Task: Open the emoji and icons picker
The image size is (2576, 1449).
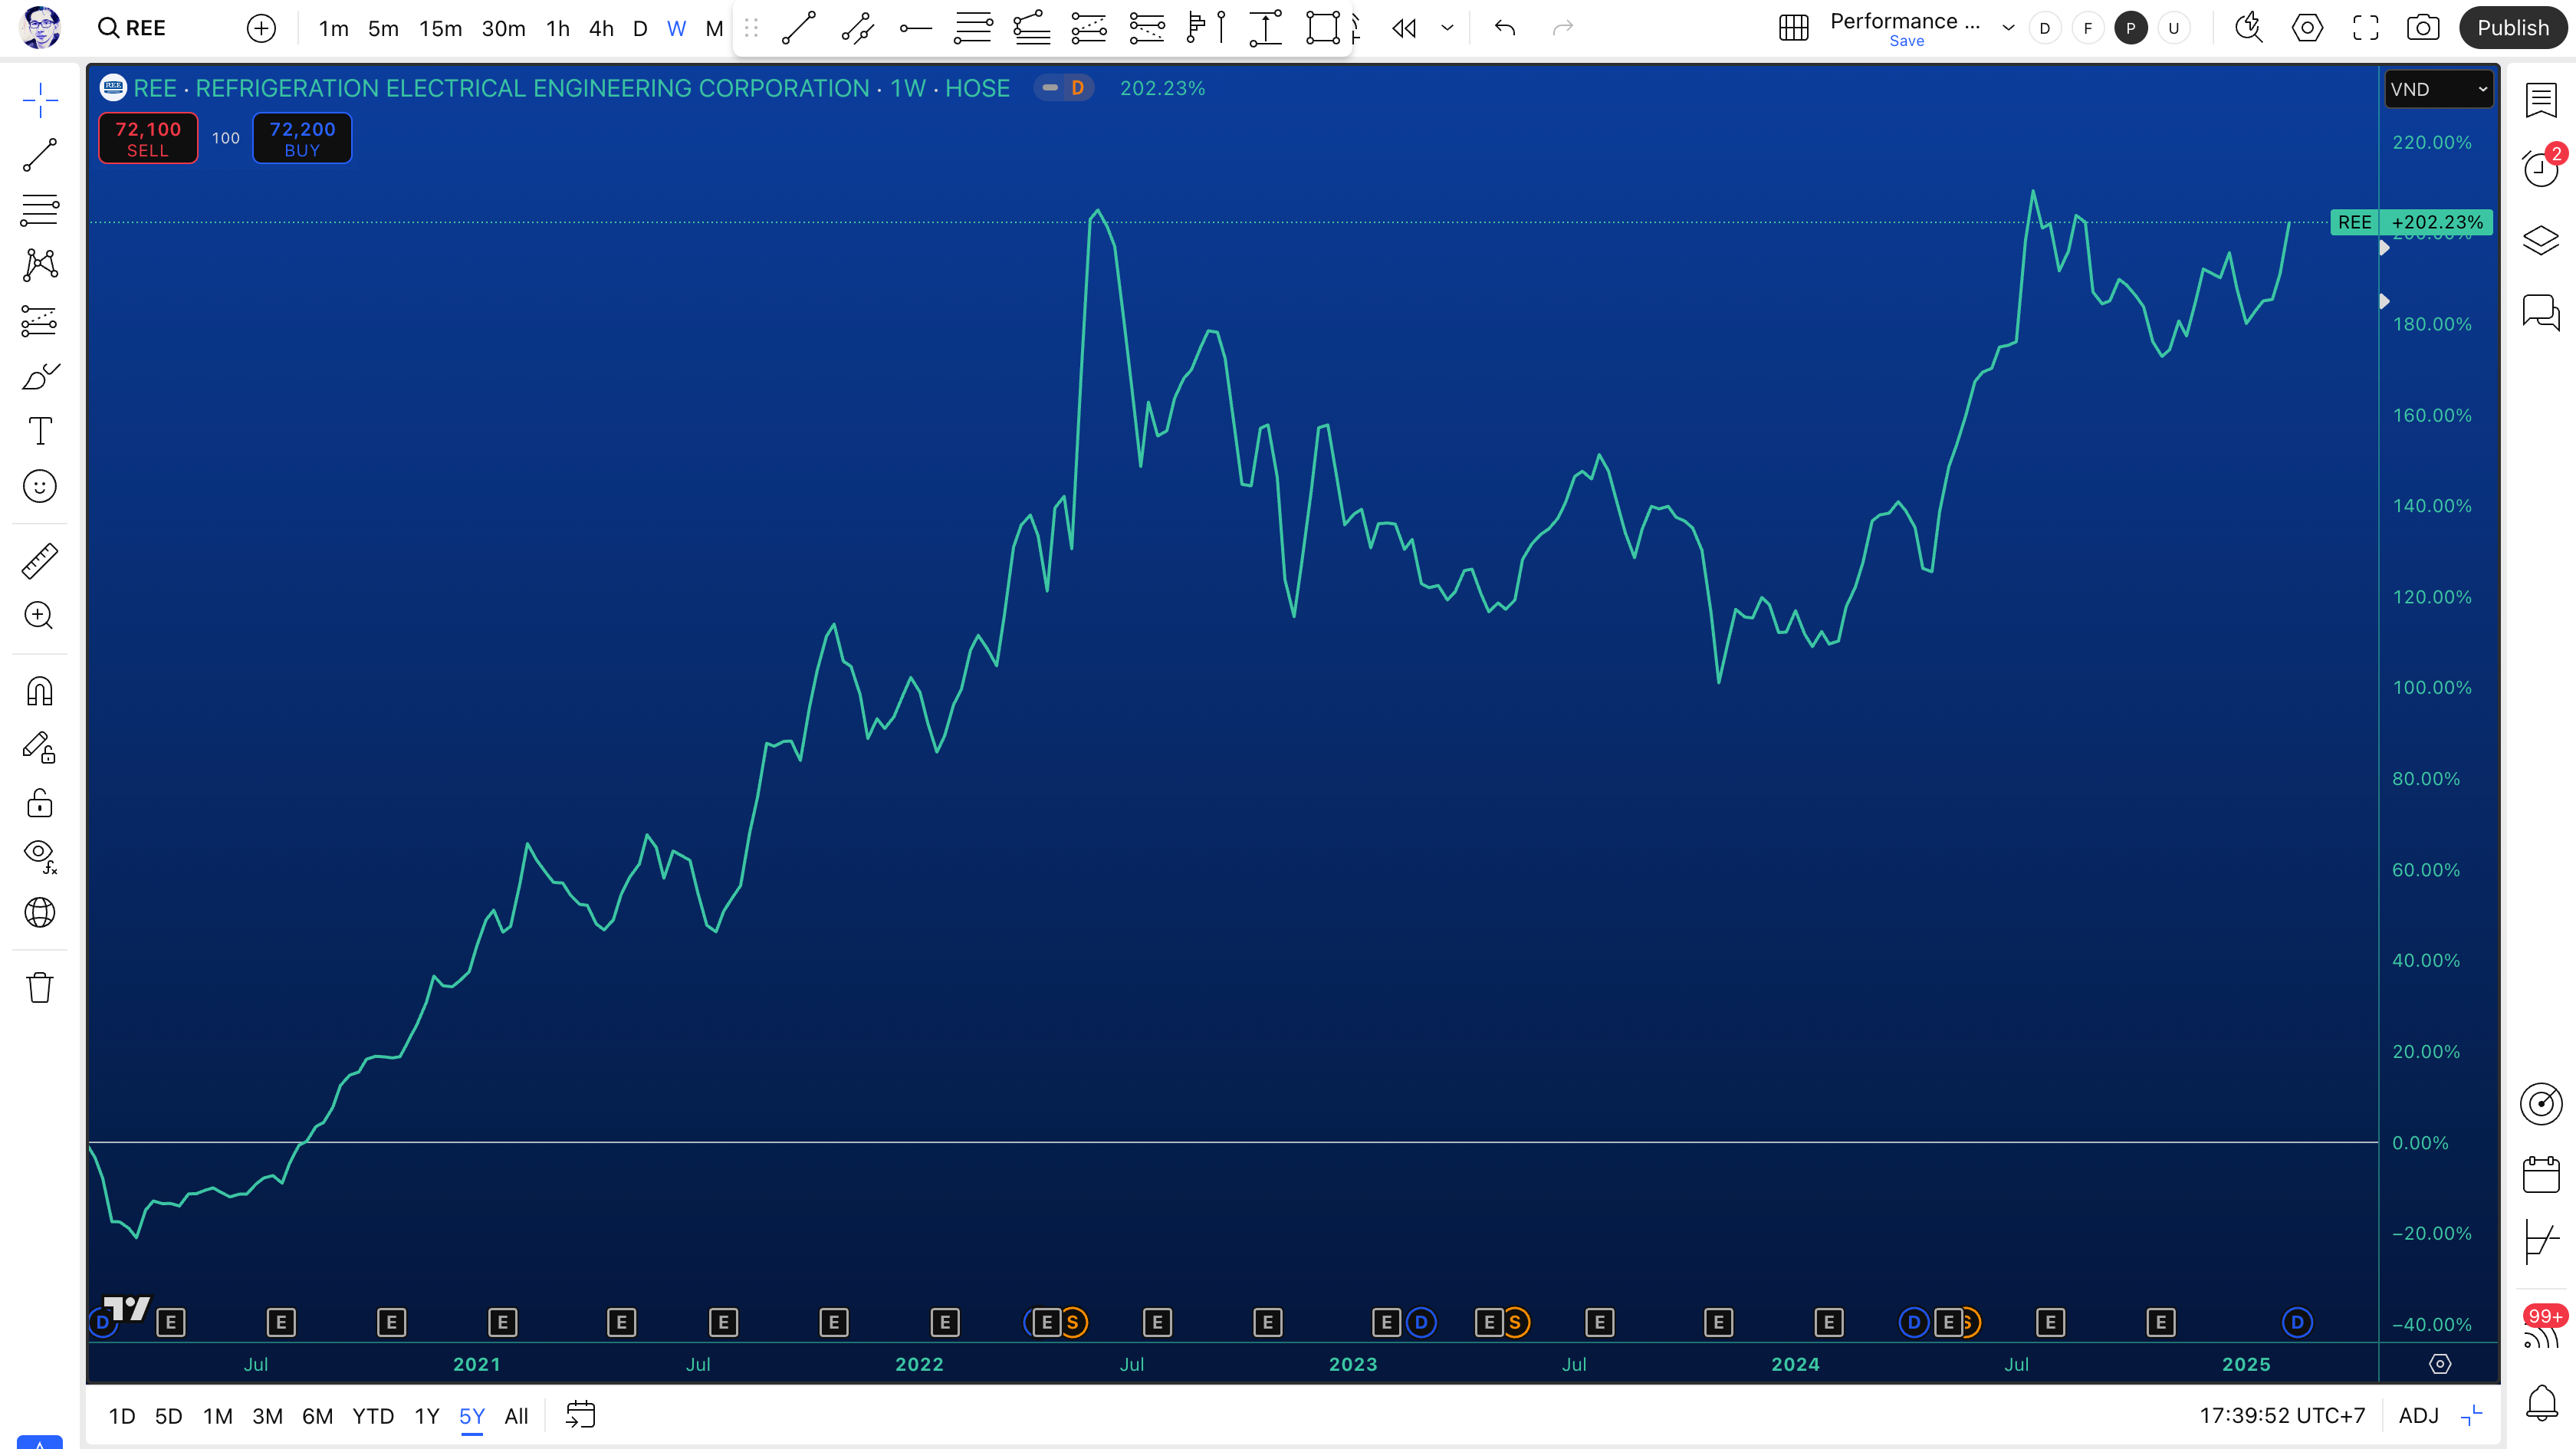Action: coord(40,487)
